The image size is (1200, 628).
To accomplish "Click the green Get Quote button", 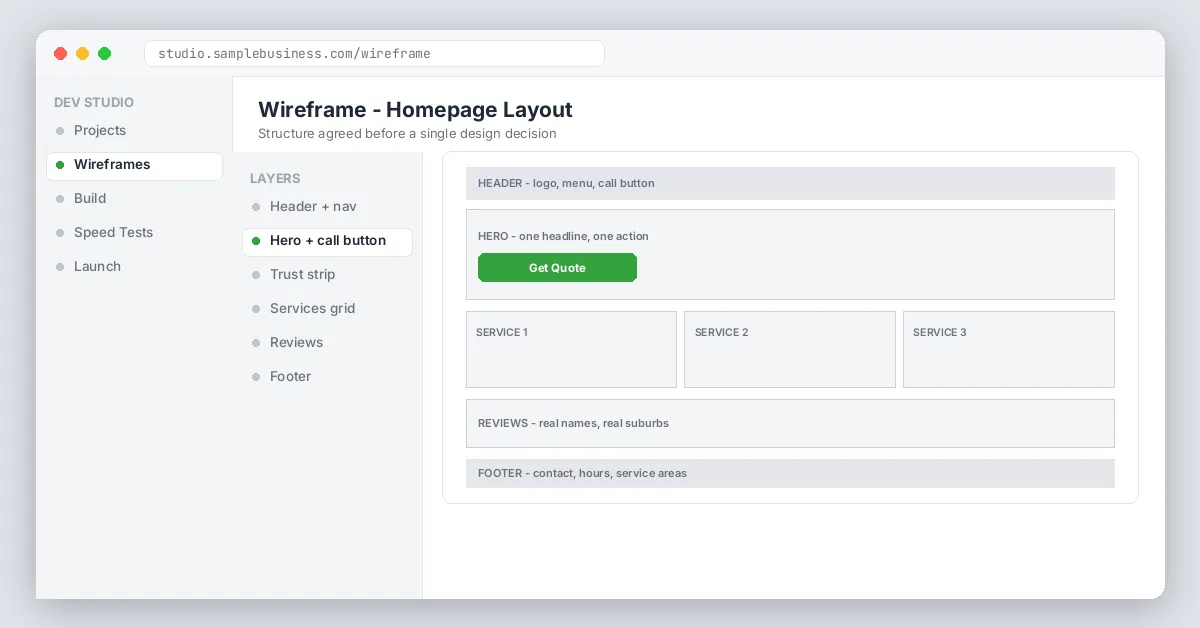I will click(557, 268).
